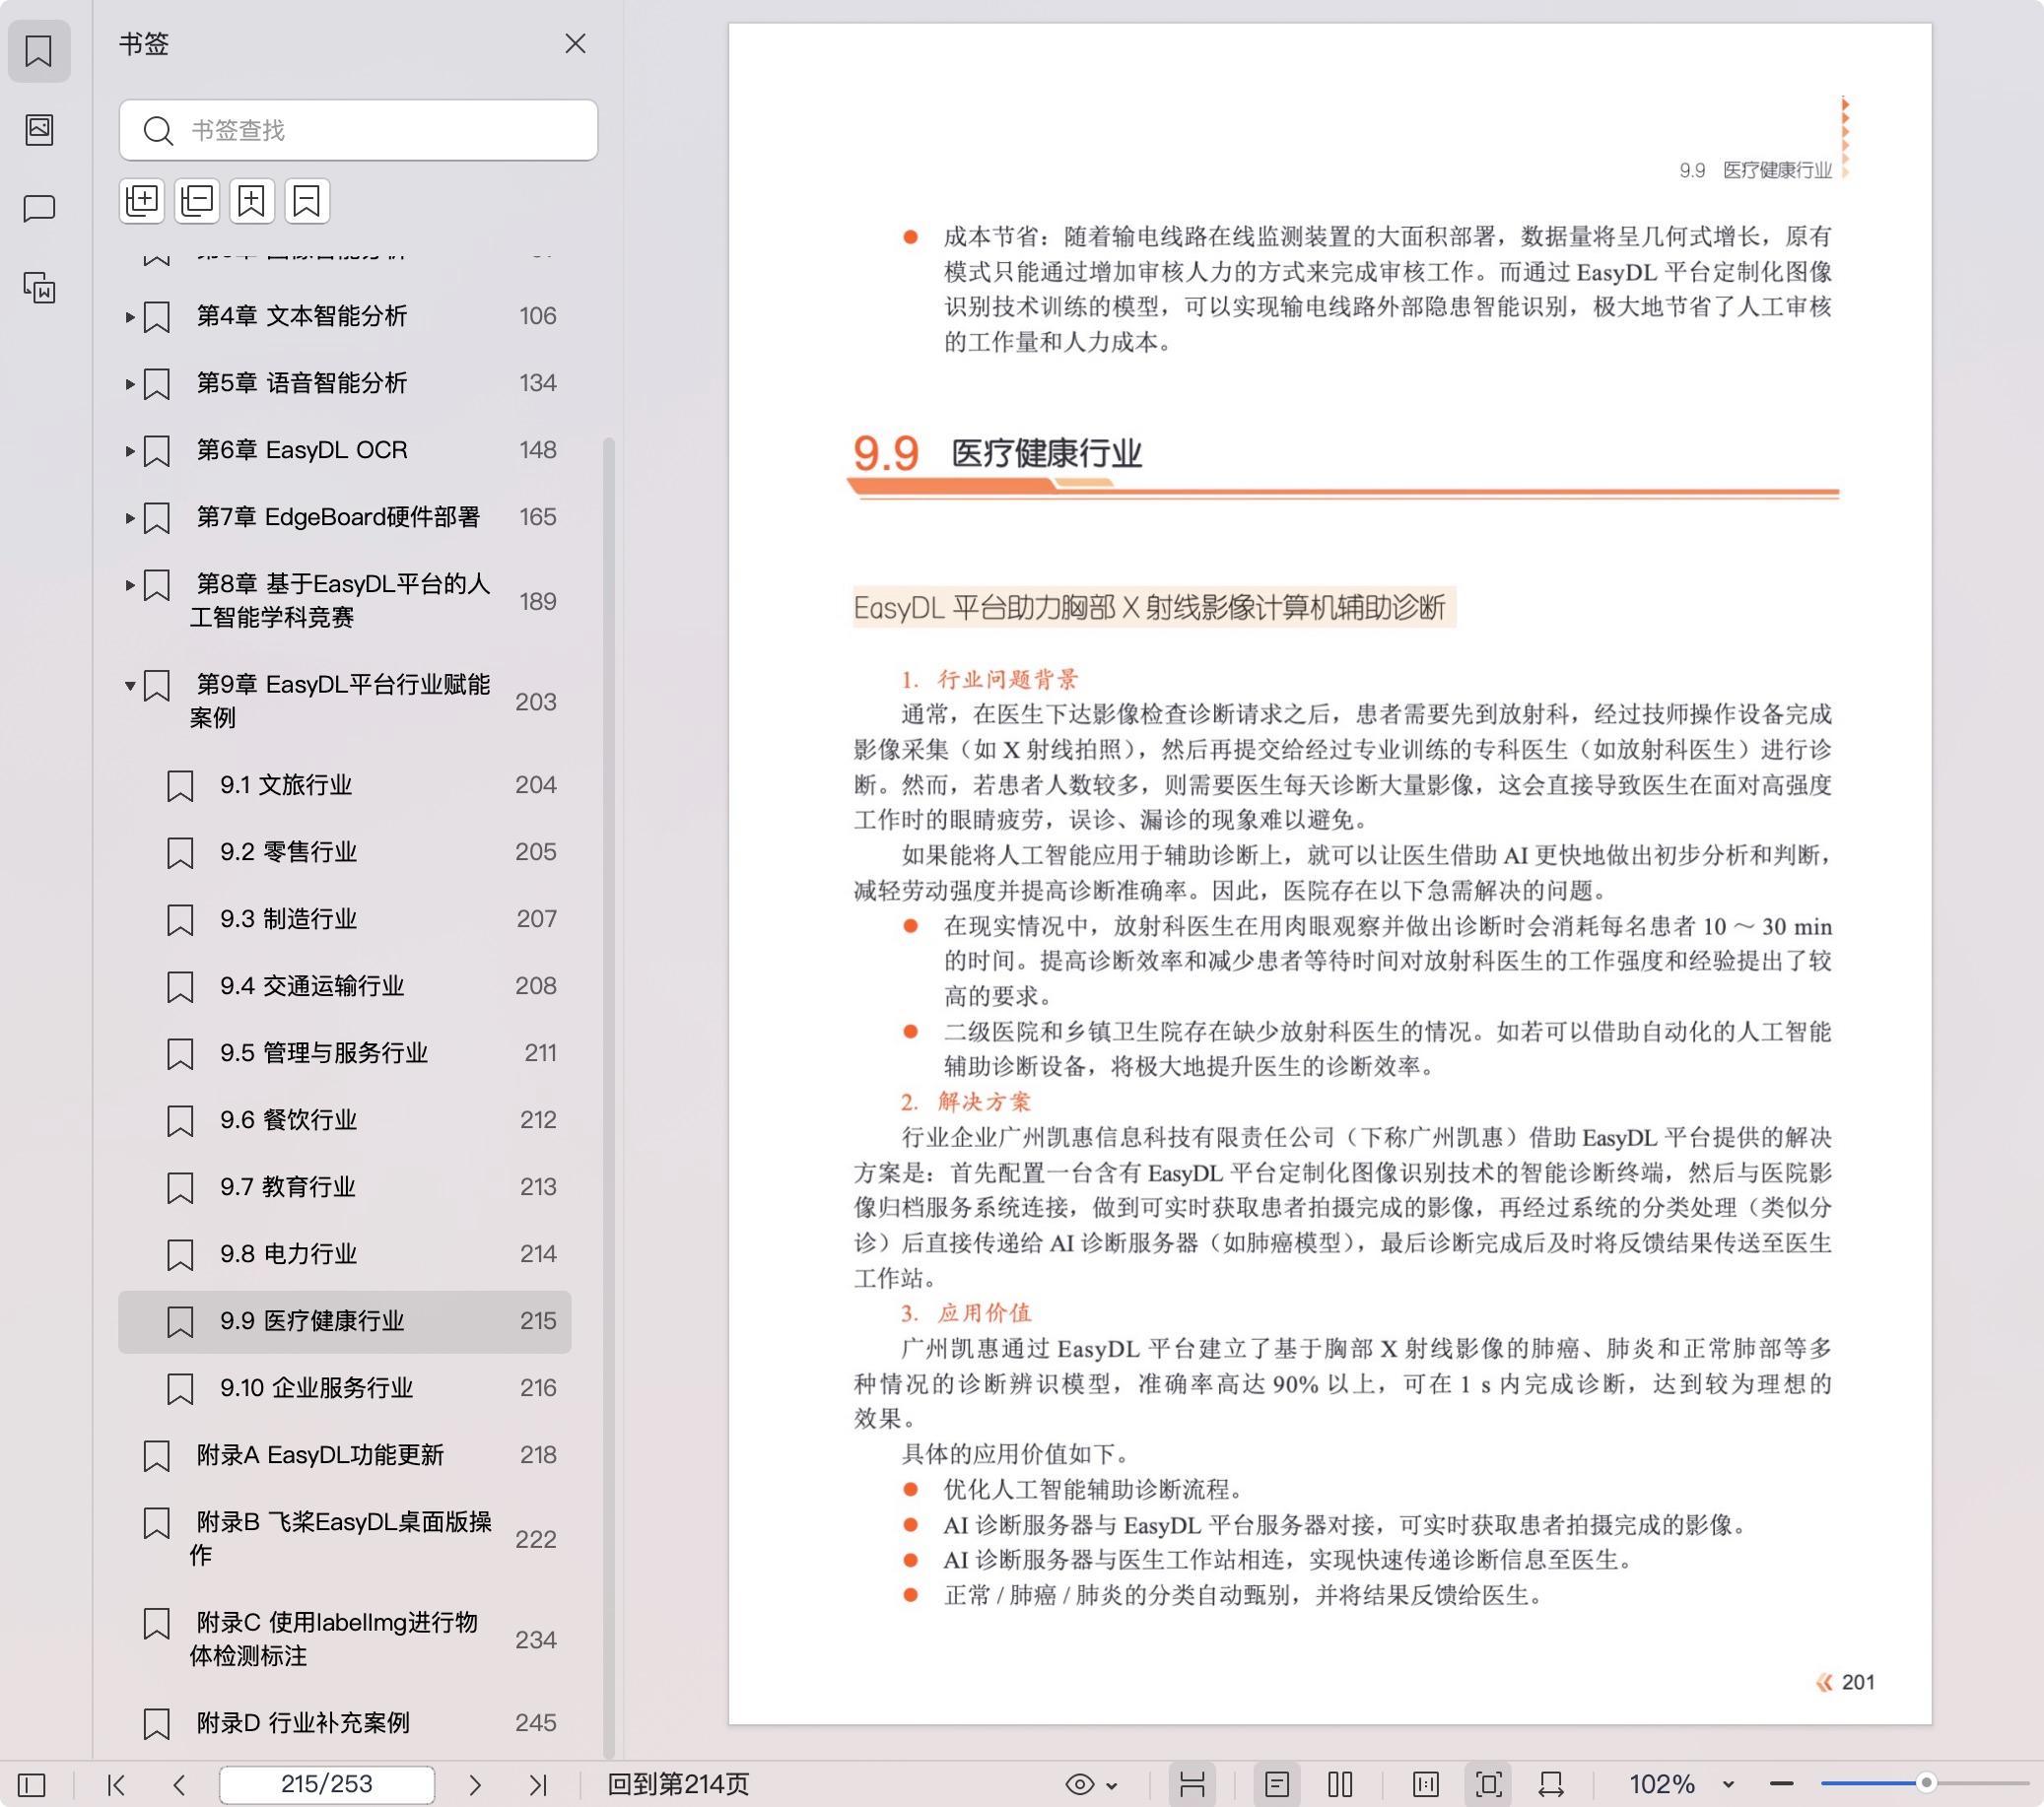This screenshot has width=2044, height=1807.
Task: Click the page number field 215/253
Action: (x=327, y=1784)
